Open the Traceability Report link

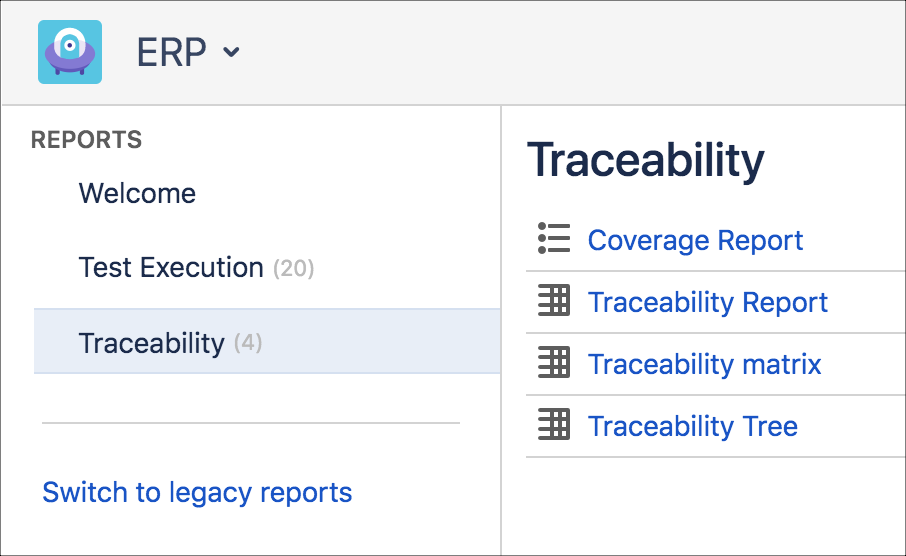(708, 302)
